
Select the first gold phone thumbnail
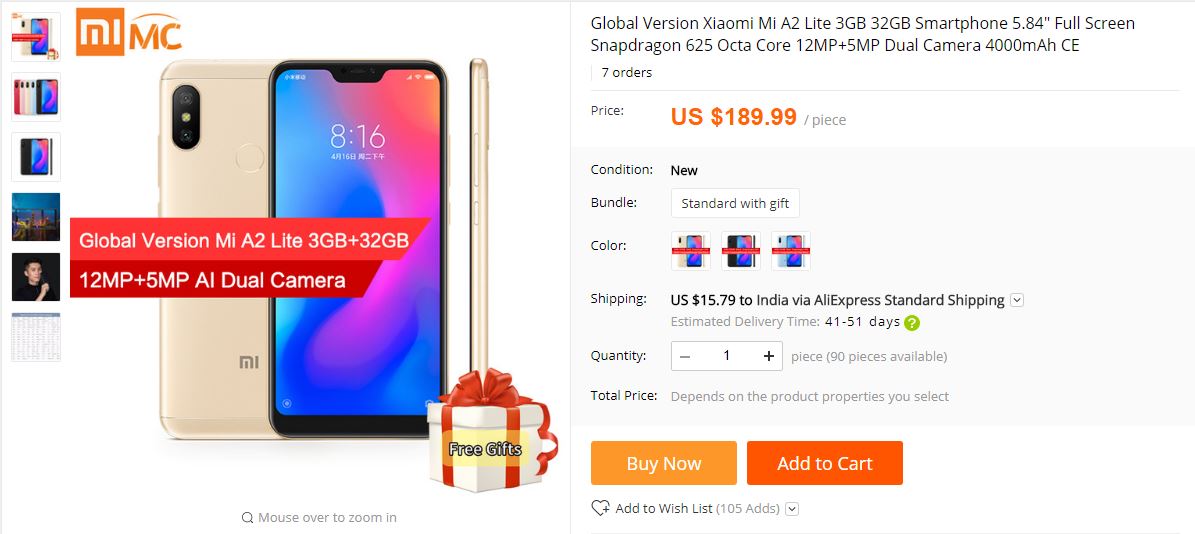pyautogui.click(x=36, y=37)
